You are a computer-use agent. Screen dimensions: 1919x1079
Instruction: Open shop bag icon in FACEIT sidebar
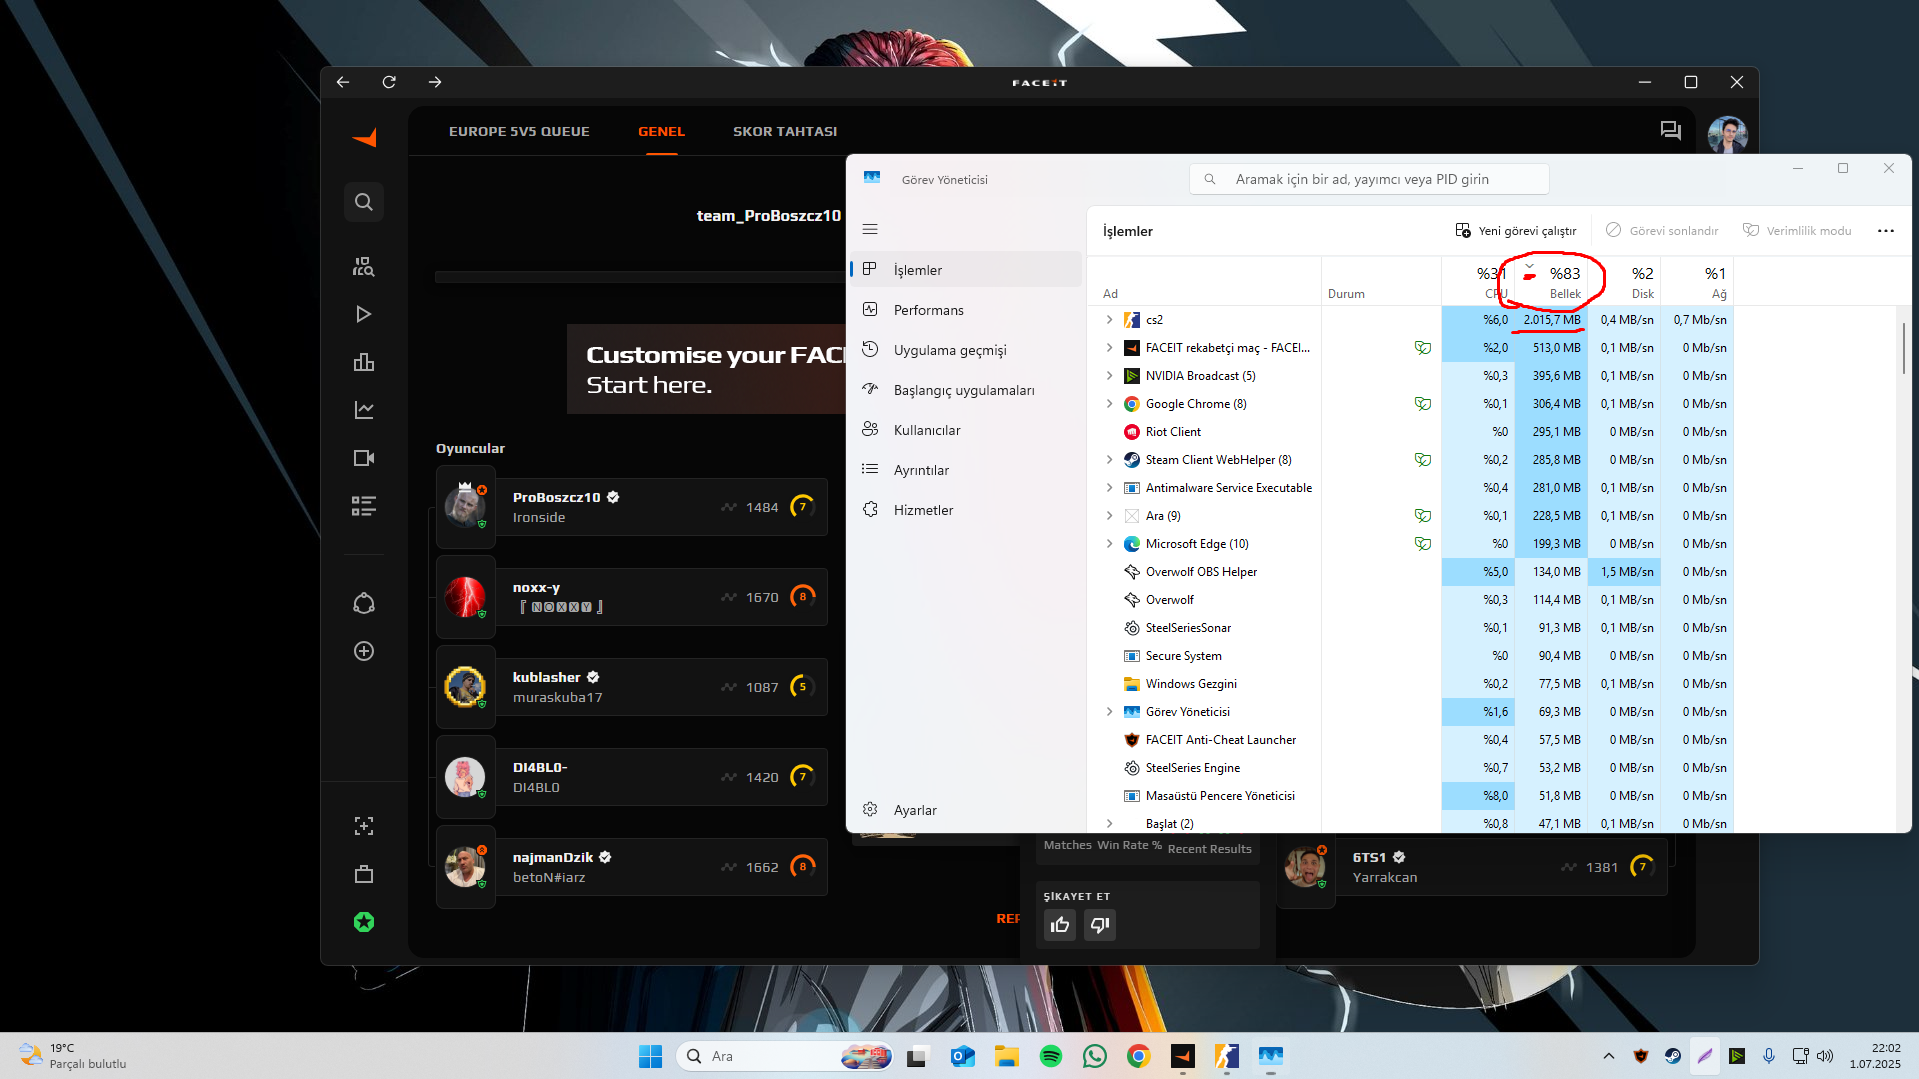point(364,874)
